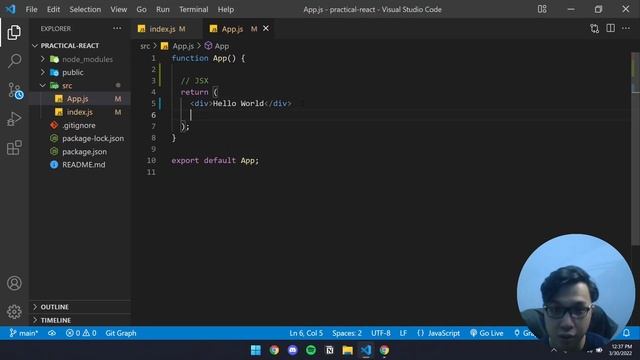Open Windows Start button on taskbar

coord(256,350)
